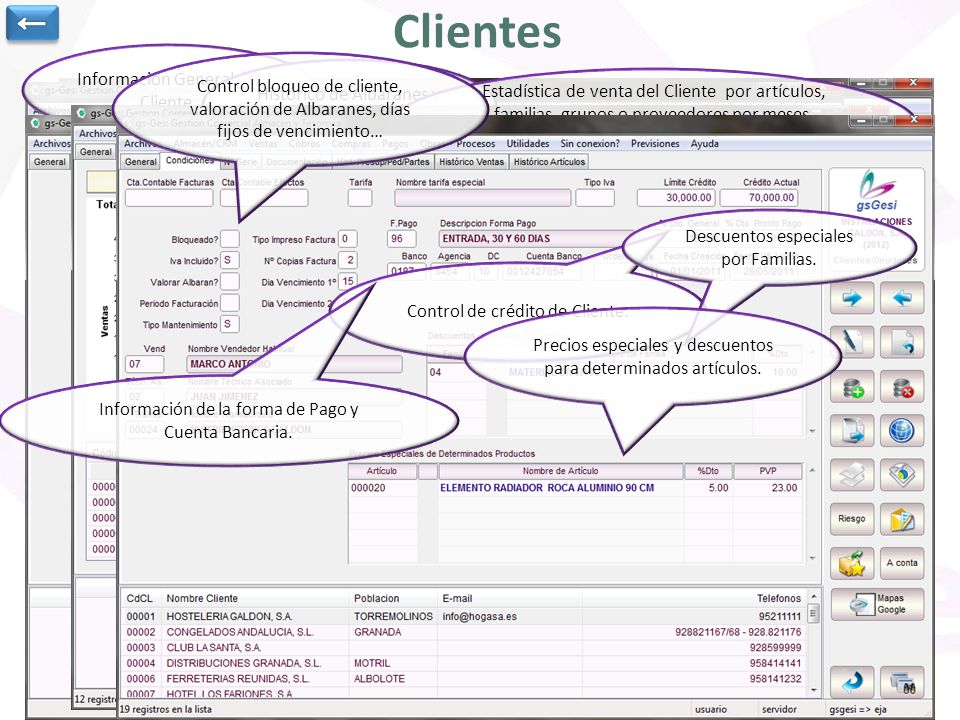Click the Periodo Facturación field box
960x720 pixels.
tap(230, 303)
